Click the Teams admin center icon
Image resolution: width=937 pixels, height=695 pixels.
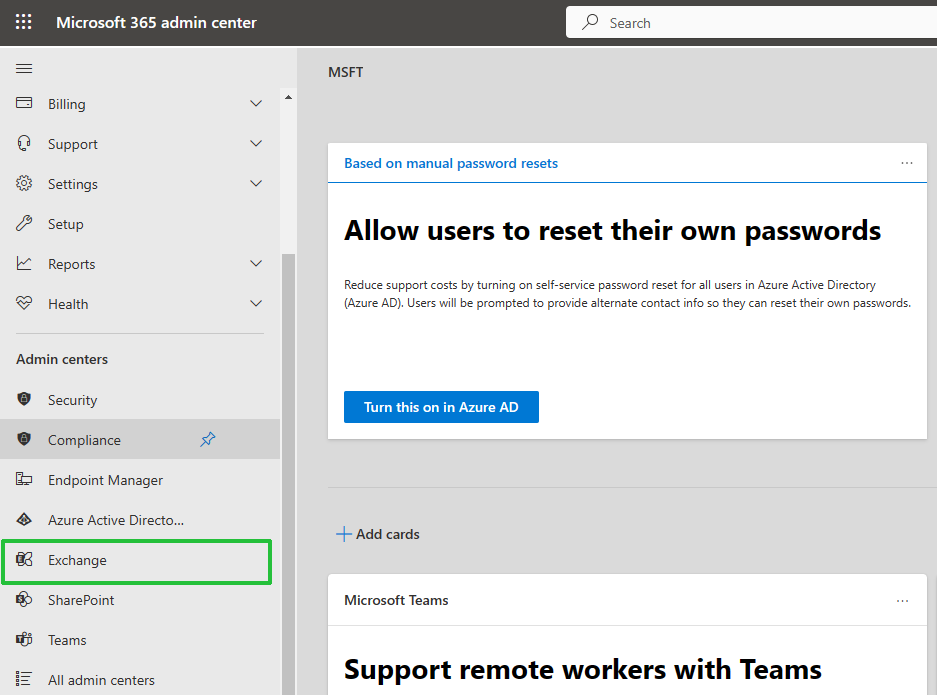pos(24,639)
